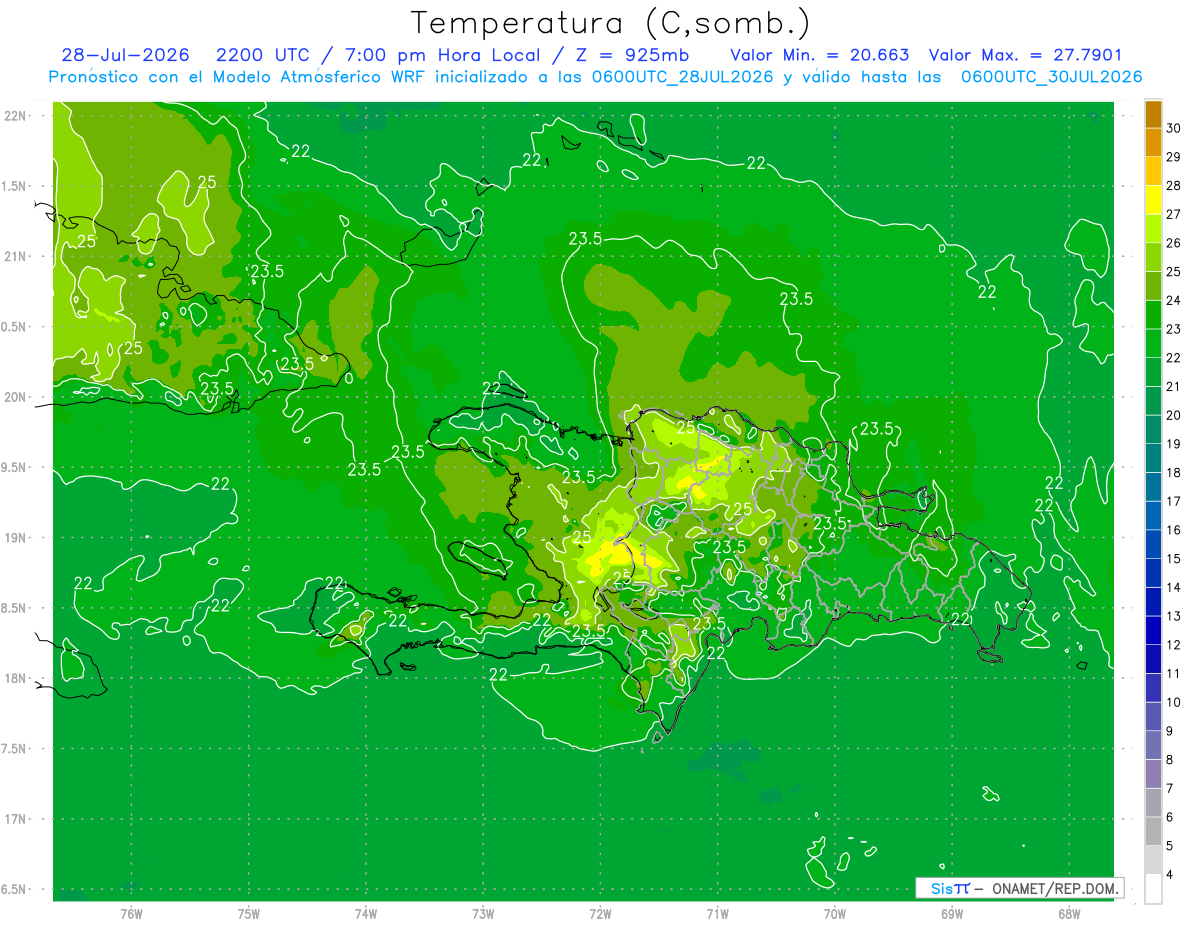
Task: Click valid-until time "0600UTC_30JUL2026"
Action: [x=1051, y=77]
